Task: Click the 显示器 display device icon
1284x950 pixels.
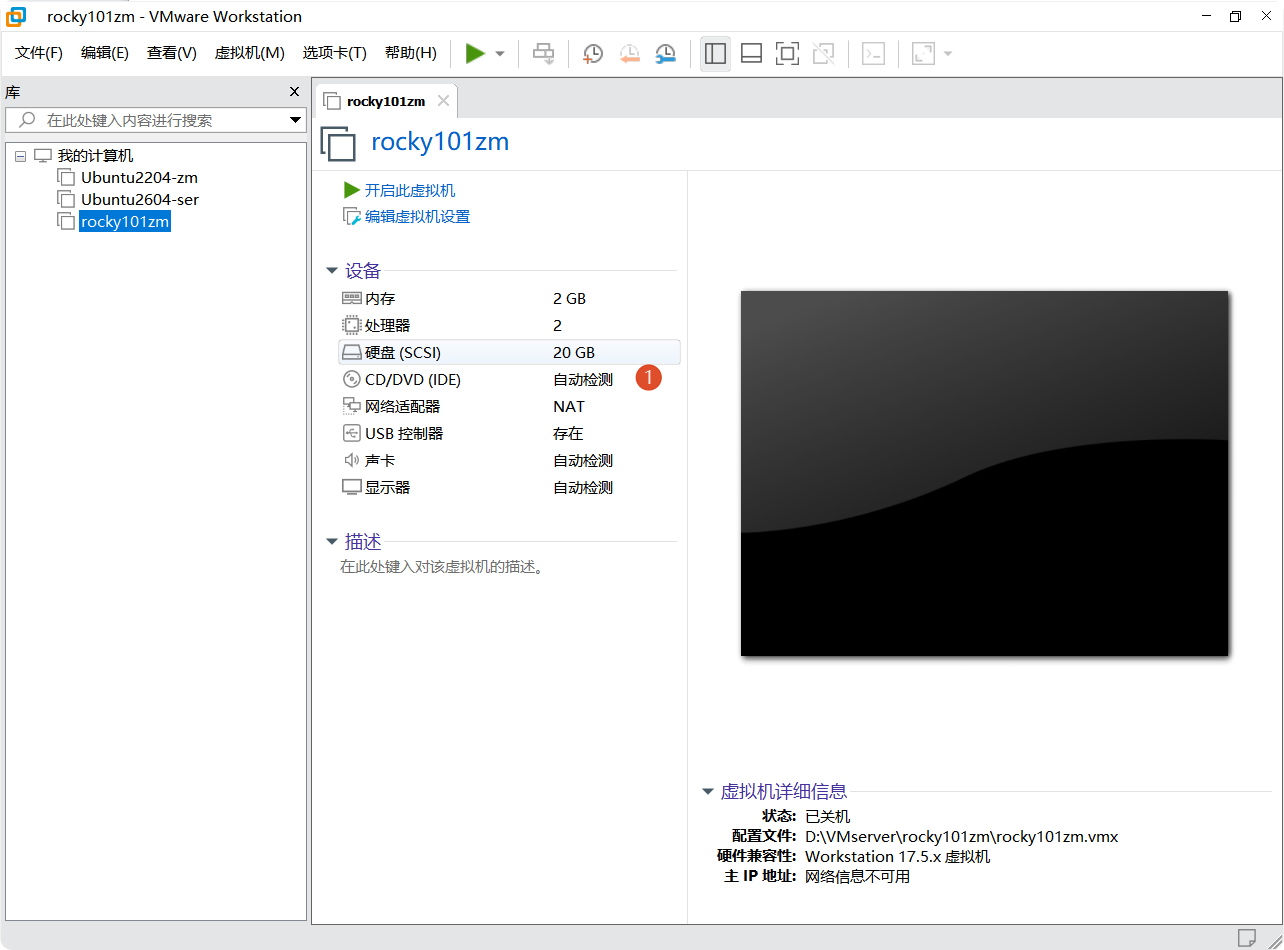Action: (351, 487)
